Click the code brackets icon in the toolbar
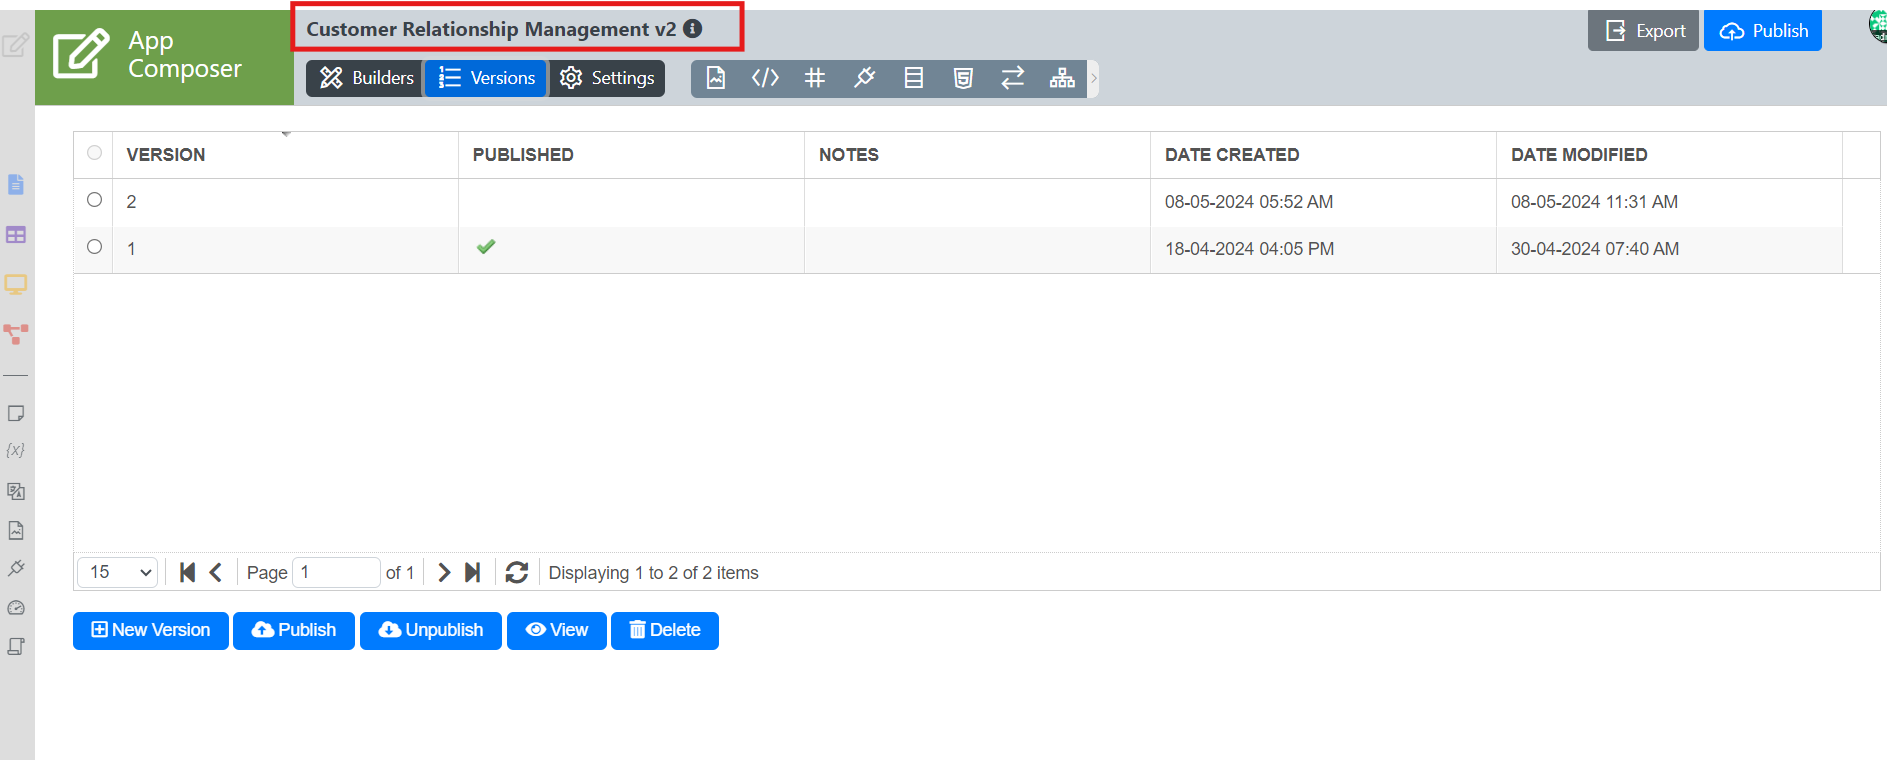 (x=765, y=78)
